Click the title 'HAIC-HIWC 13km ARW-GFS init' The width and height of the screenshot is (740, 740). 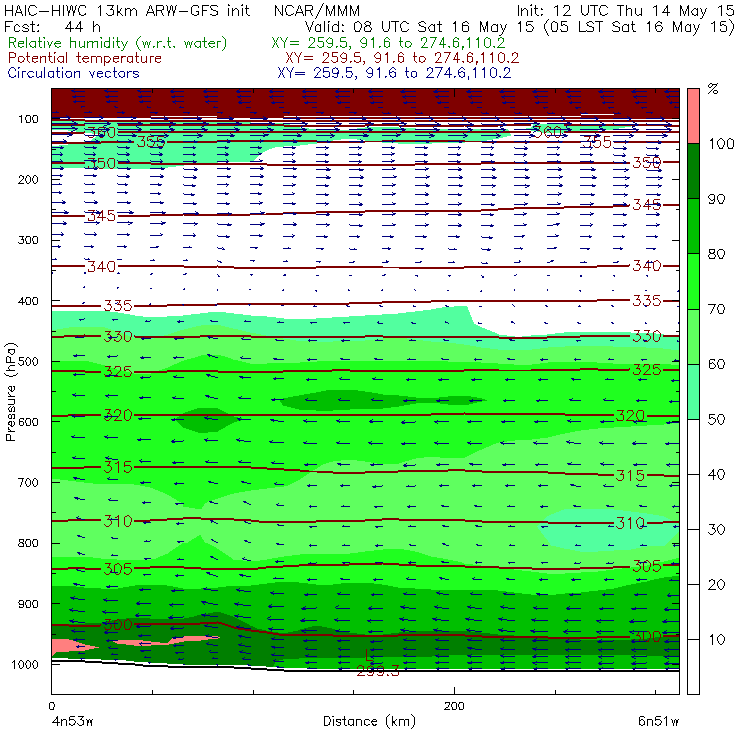coord(127,10)
